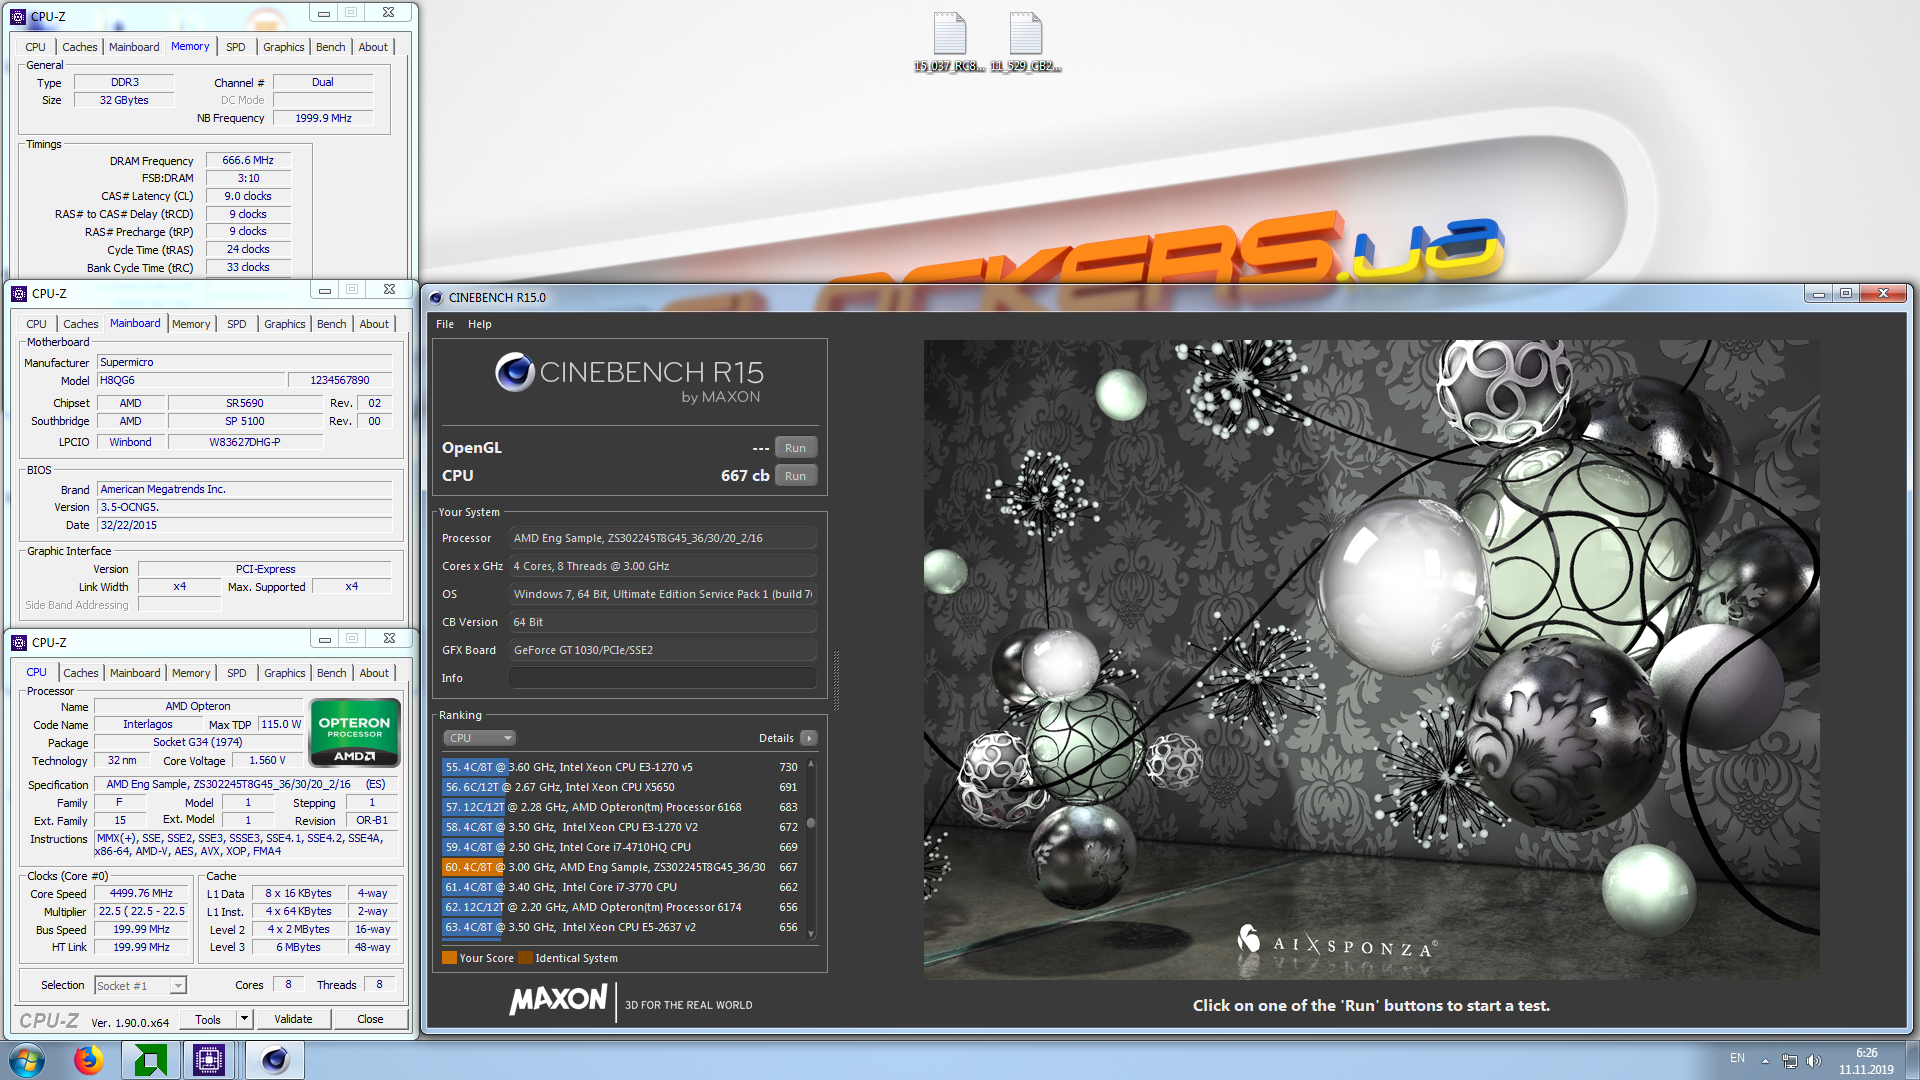Select ranking row Xeon E3-1270 v5
The height and width of the screenshot is (1080, 1920).
[622, 767]
